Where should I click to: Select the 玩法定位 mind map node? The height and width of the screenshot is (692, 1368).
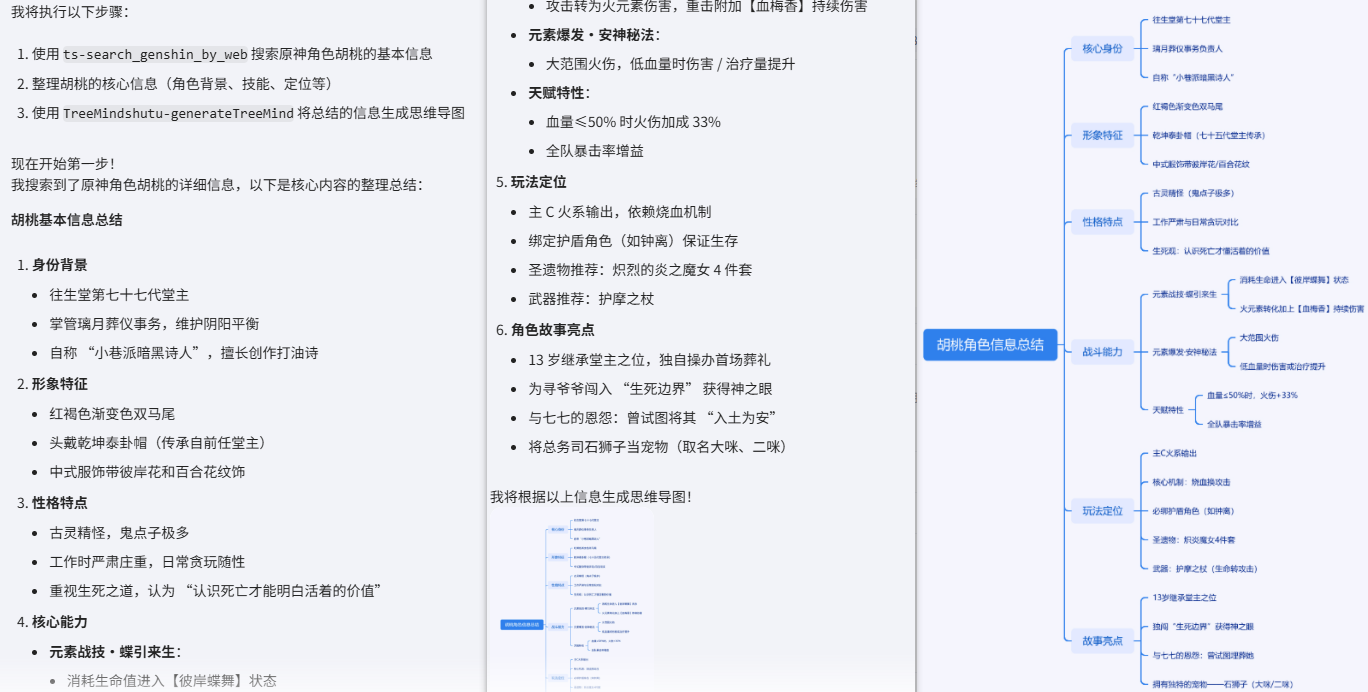point(1102,511)
